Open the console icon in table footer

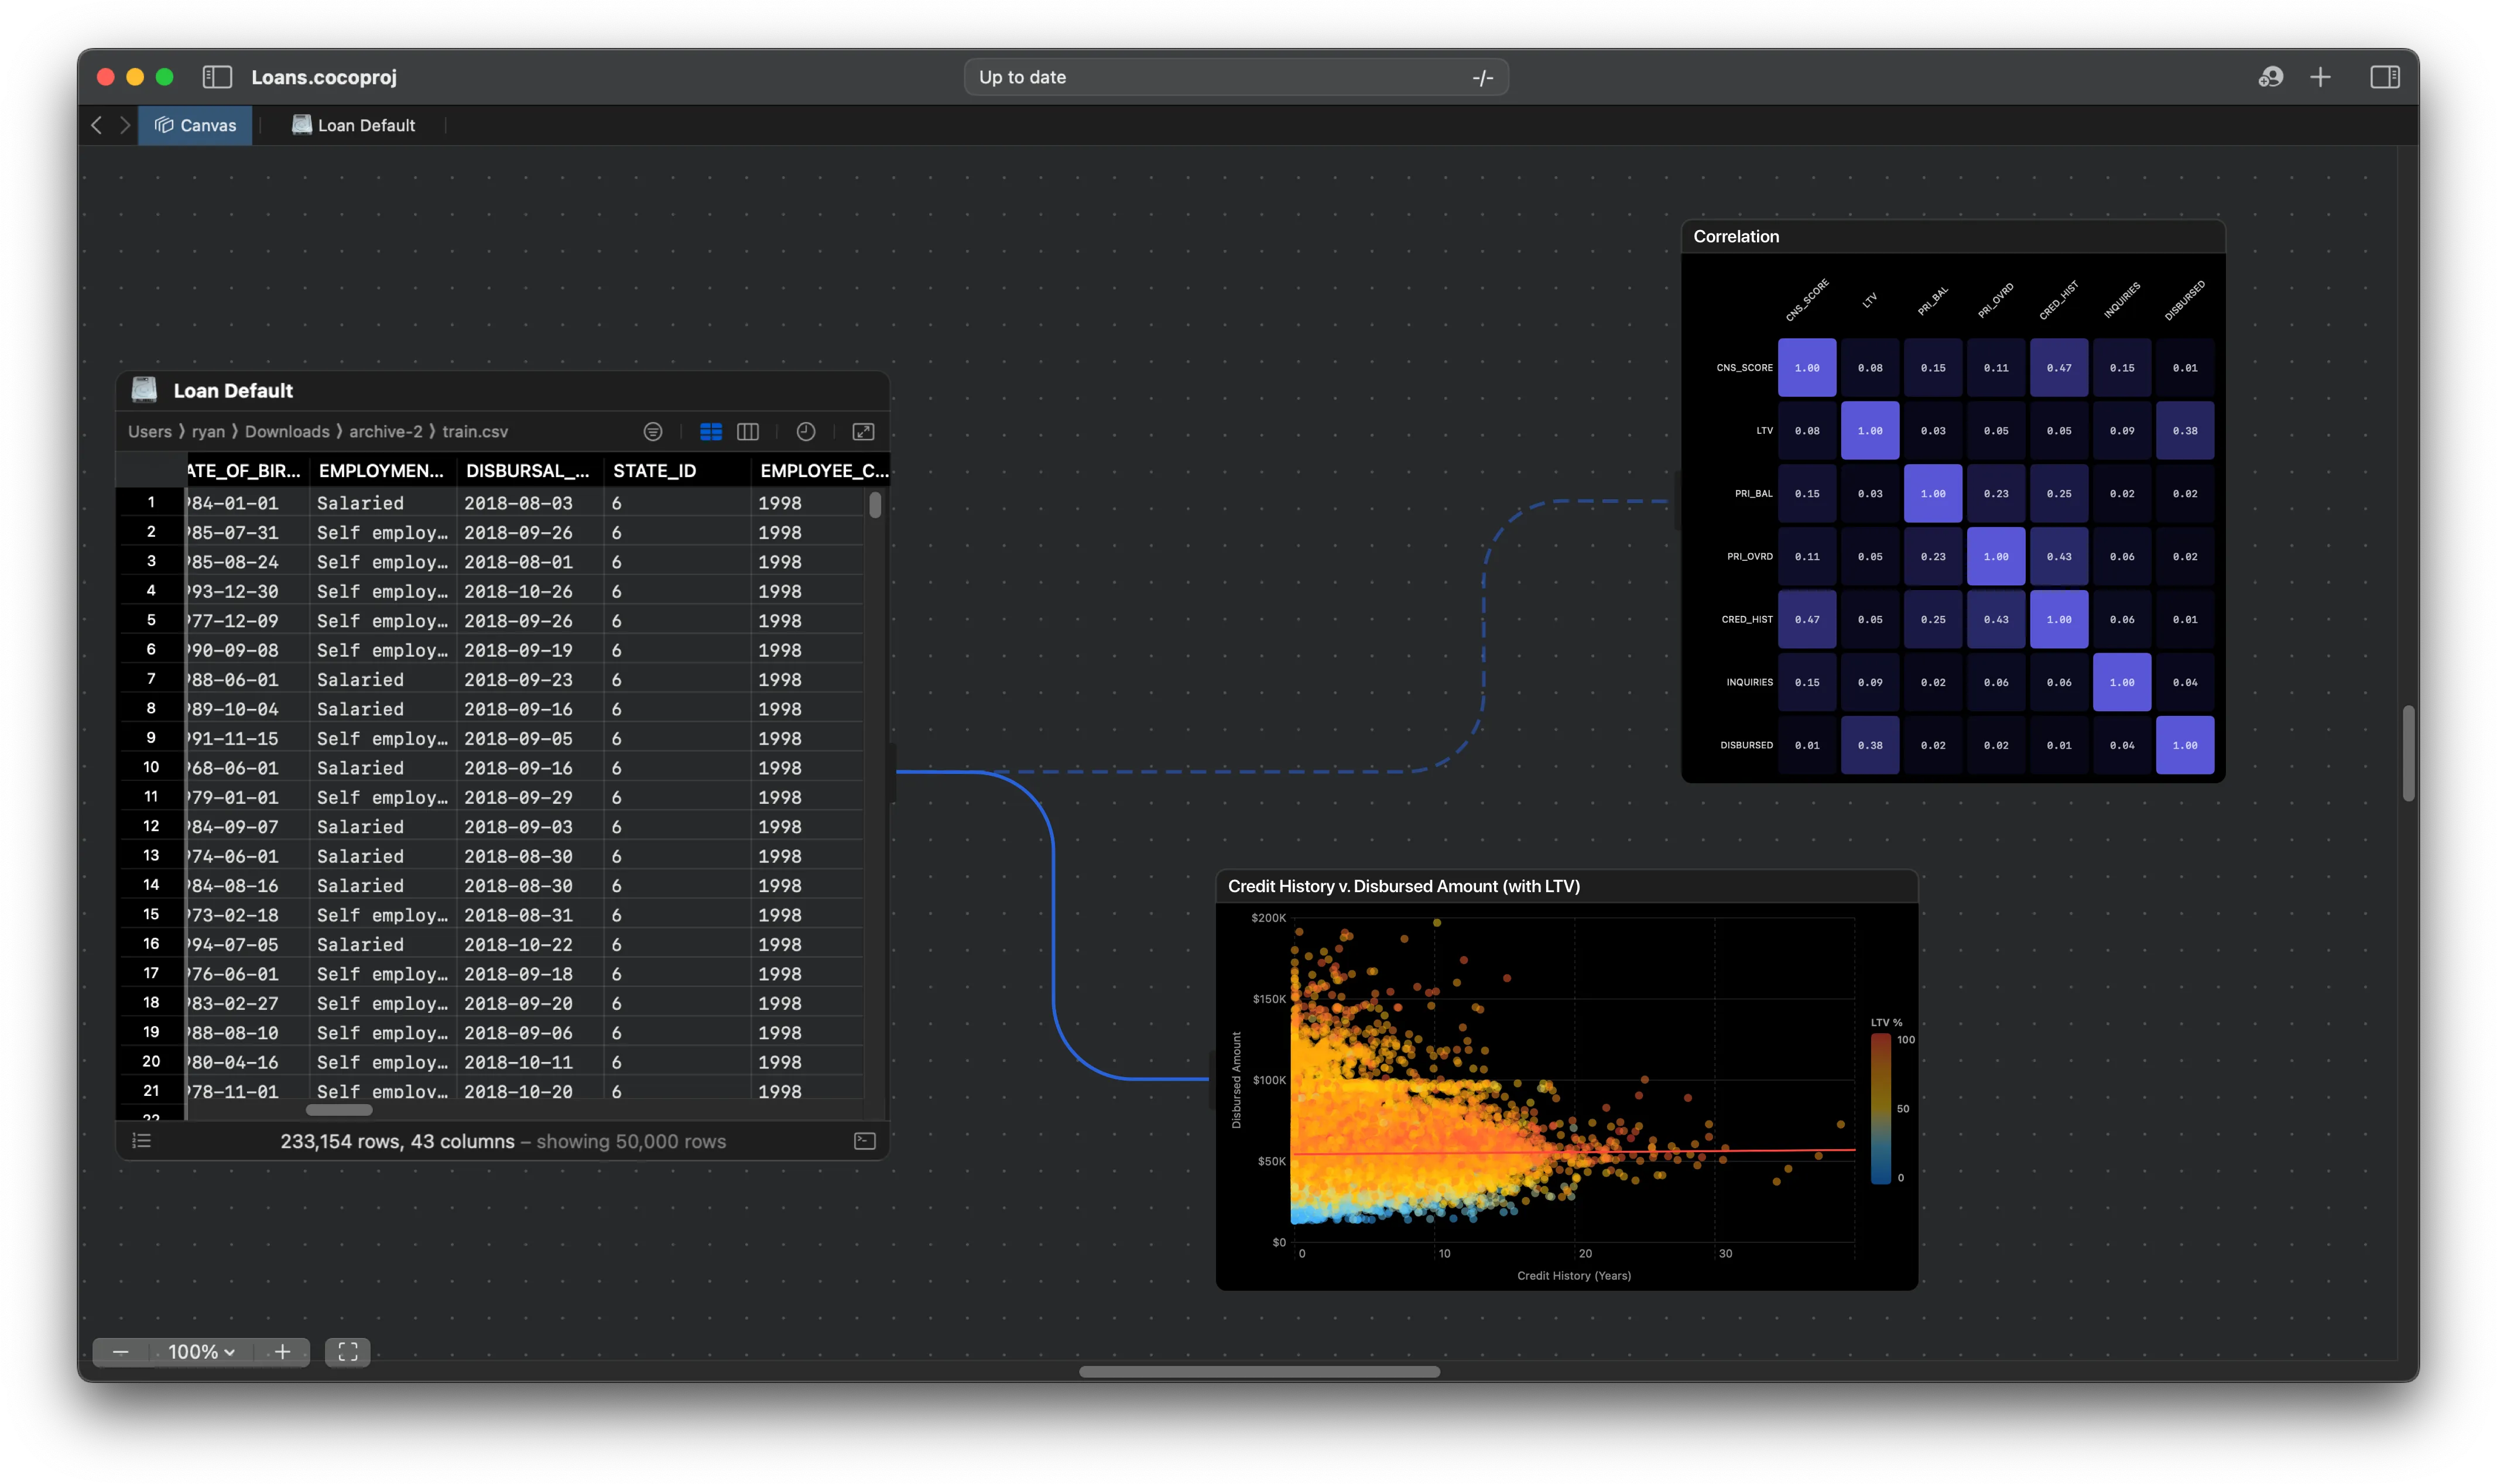pyautogui.click(x=865, y=1141)
